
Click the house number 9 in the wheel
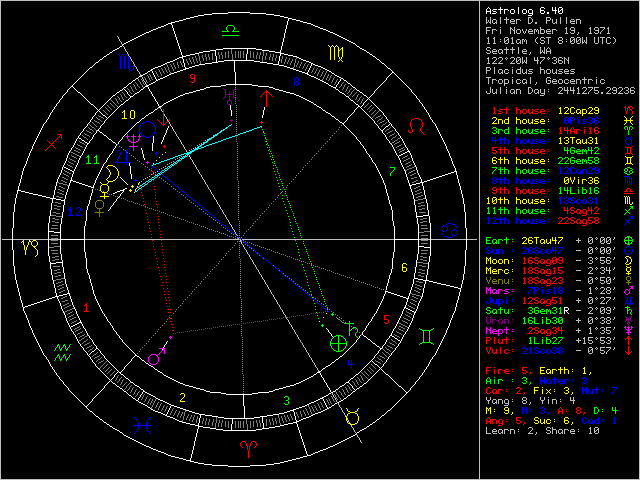[192, 78]
